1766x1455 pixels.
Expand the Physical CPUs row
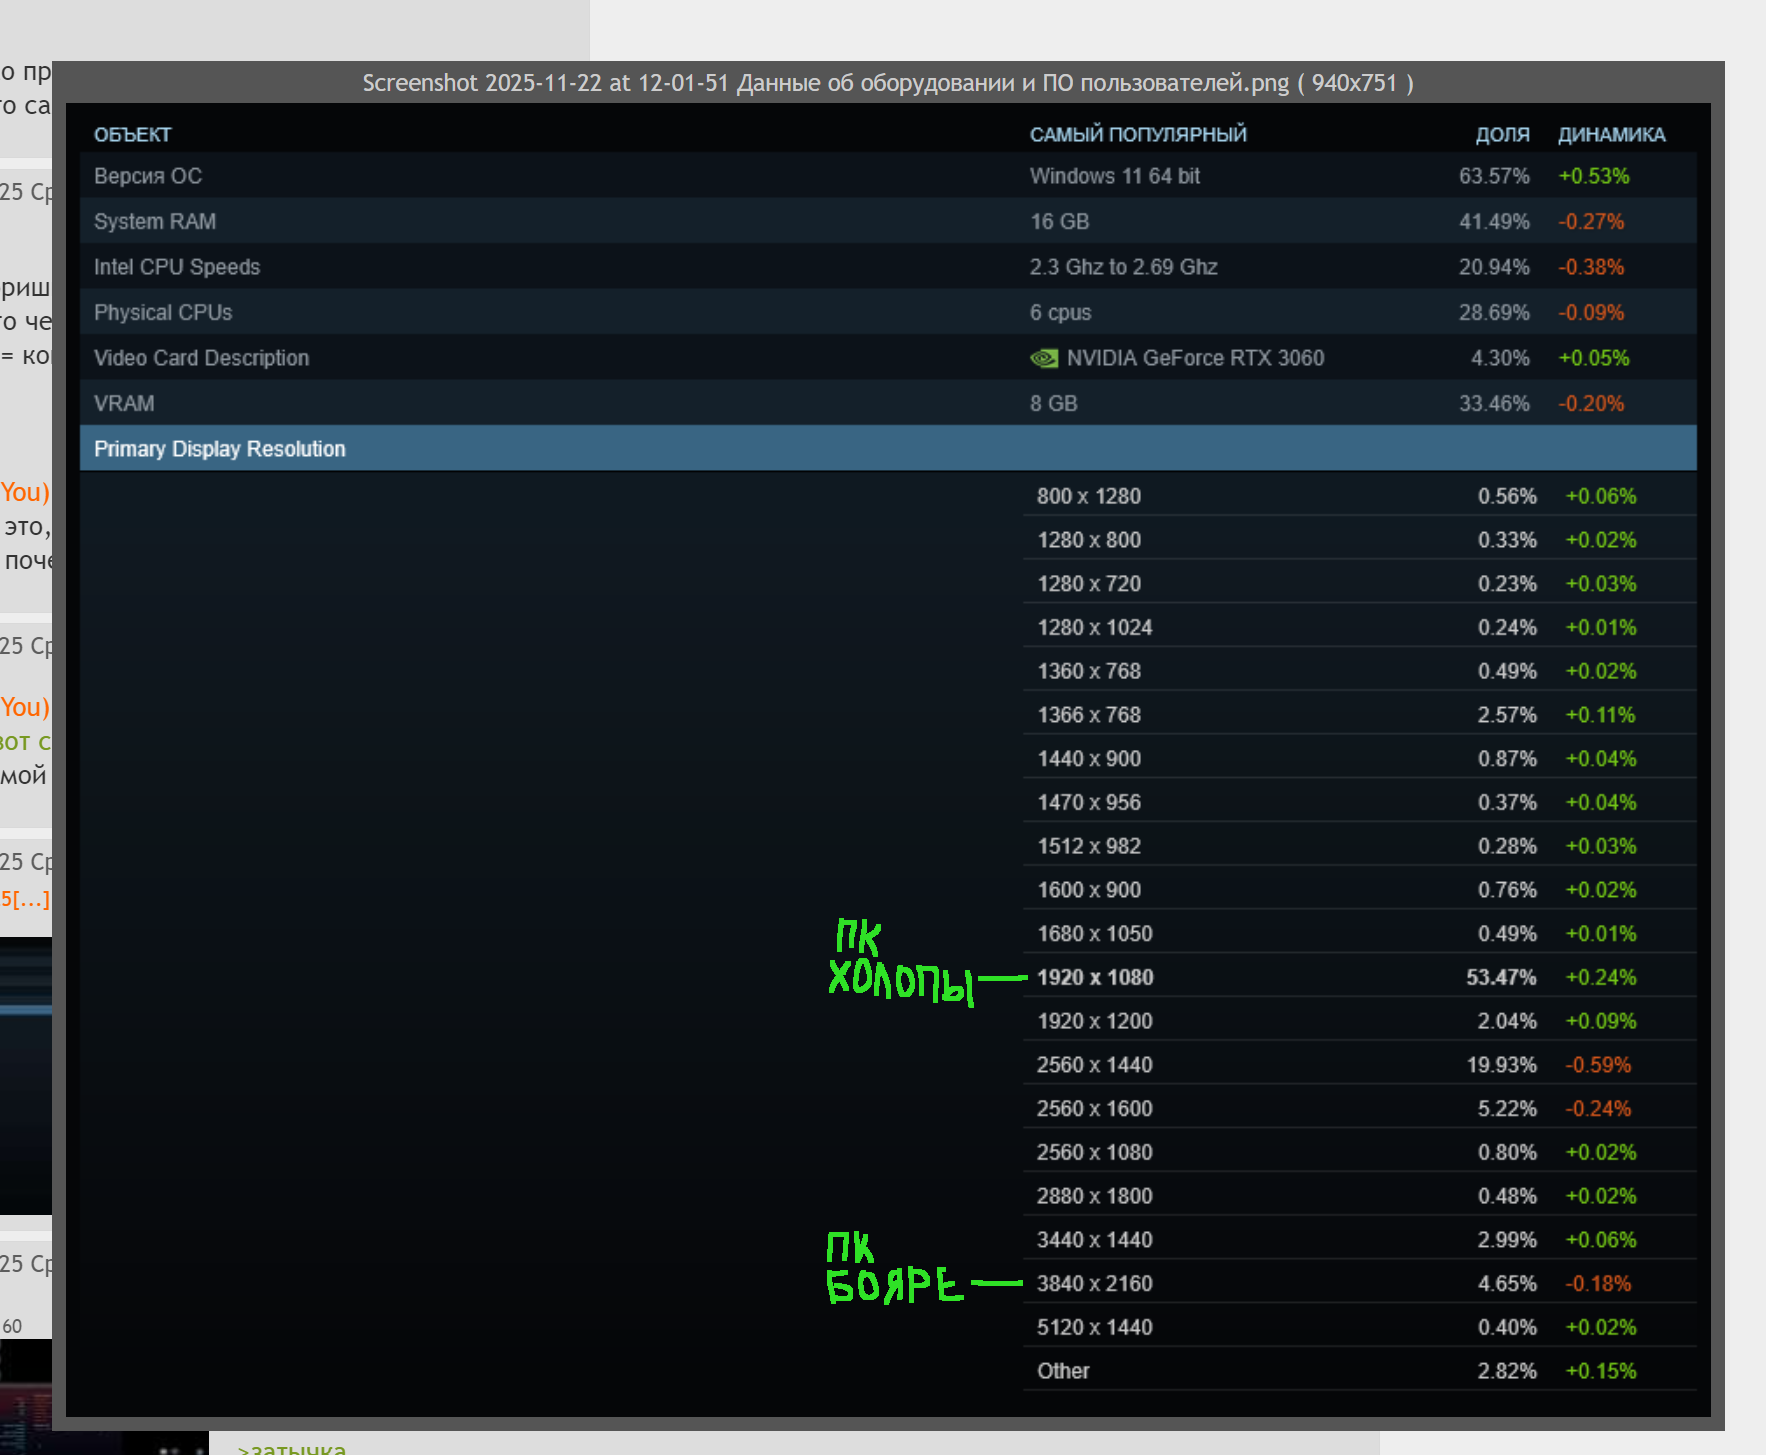tap(888, 312)
